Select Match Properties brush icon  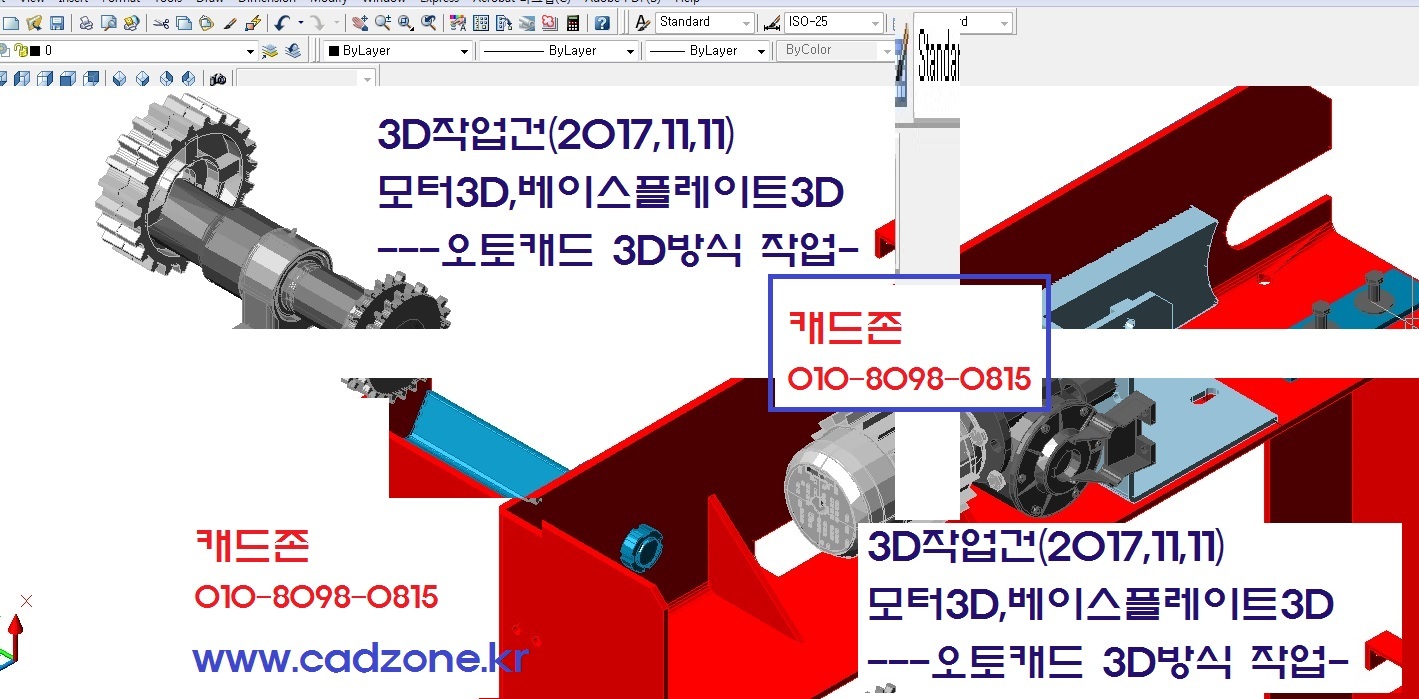229,23
